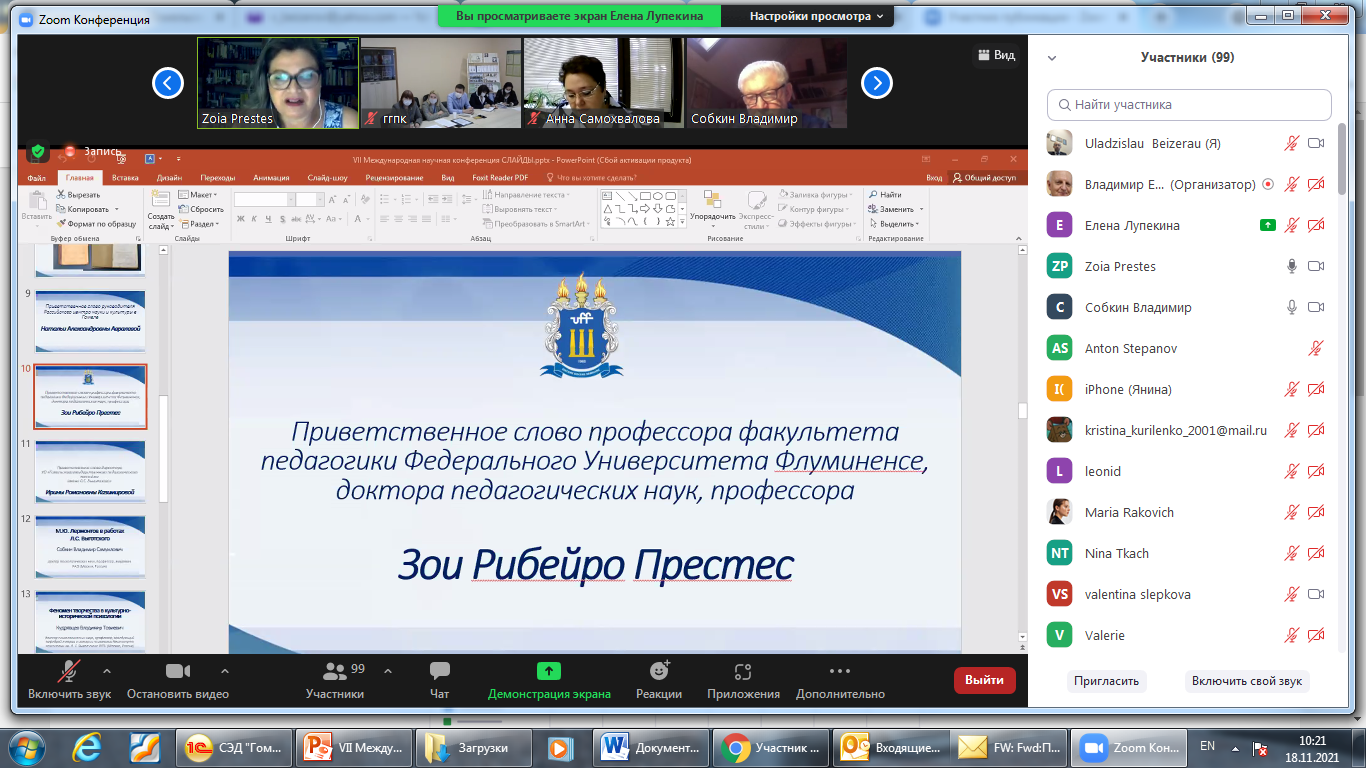Click the Запись recording indicator

(94, 152)
